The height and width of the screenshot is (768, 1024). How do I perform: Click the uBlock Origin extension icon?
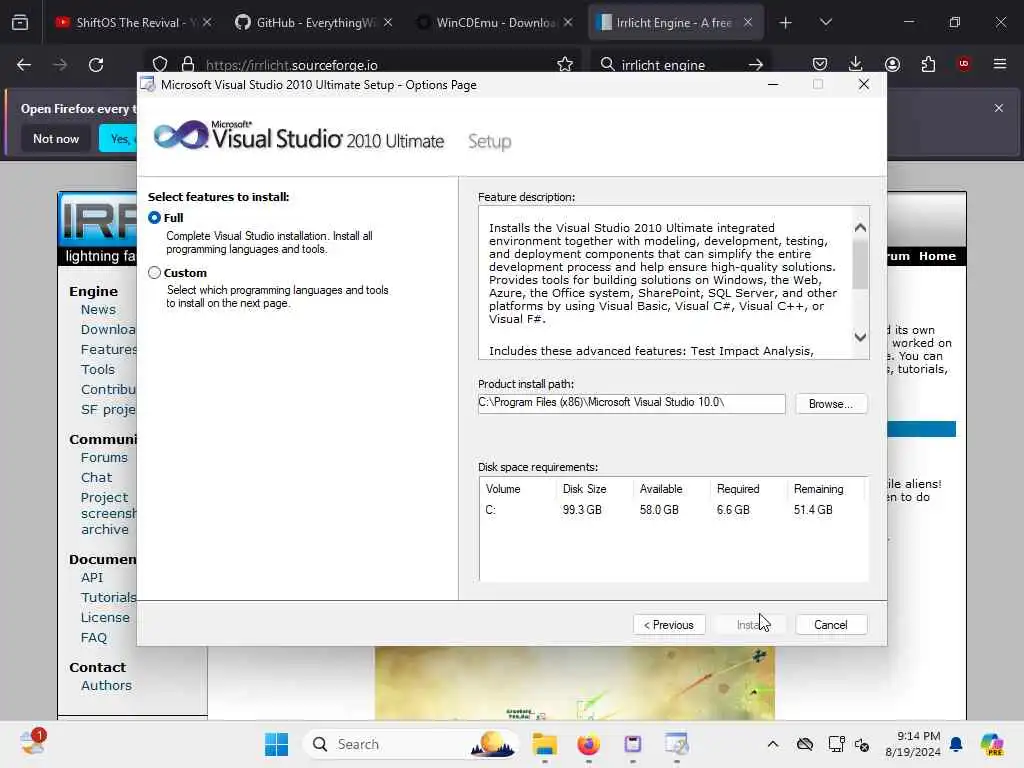point(964,64)
